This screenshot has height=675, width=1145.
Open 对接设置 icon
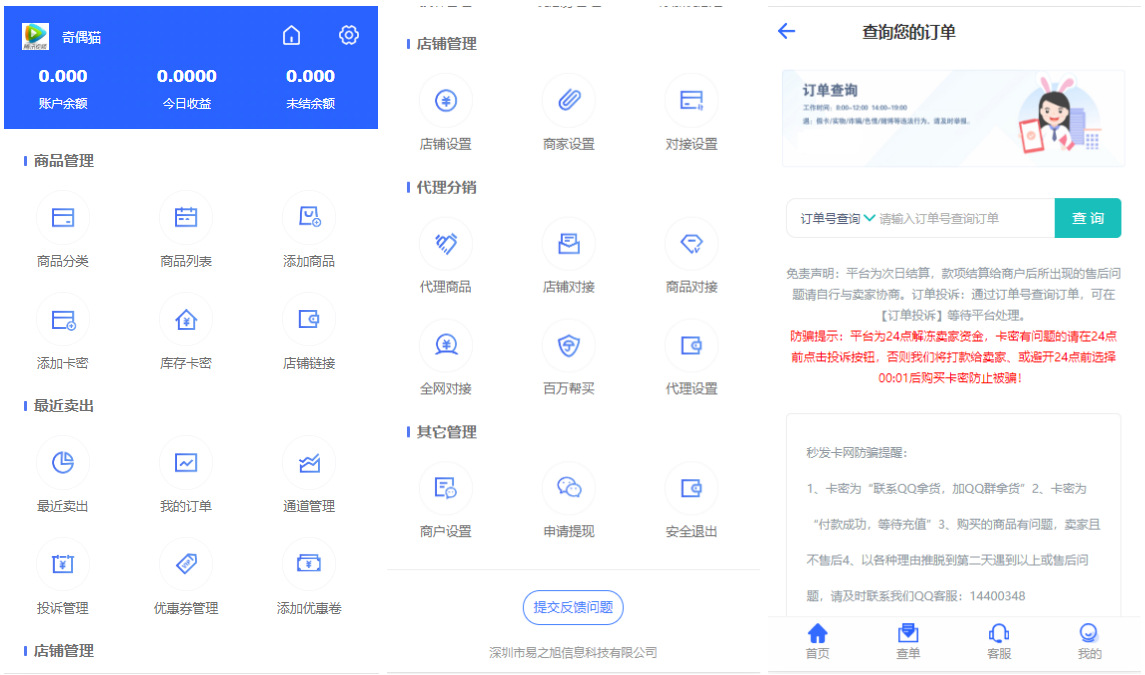click(x=692, y=100)
